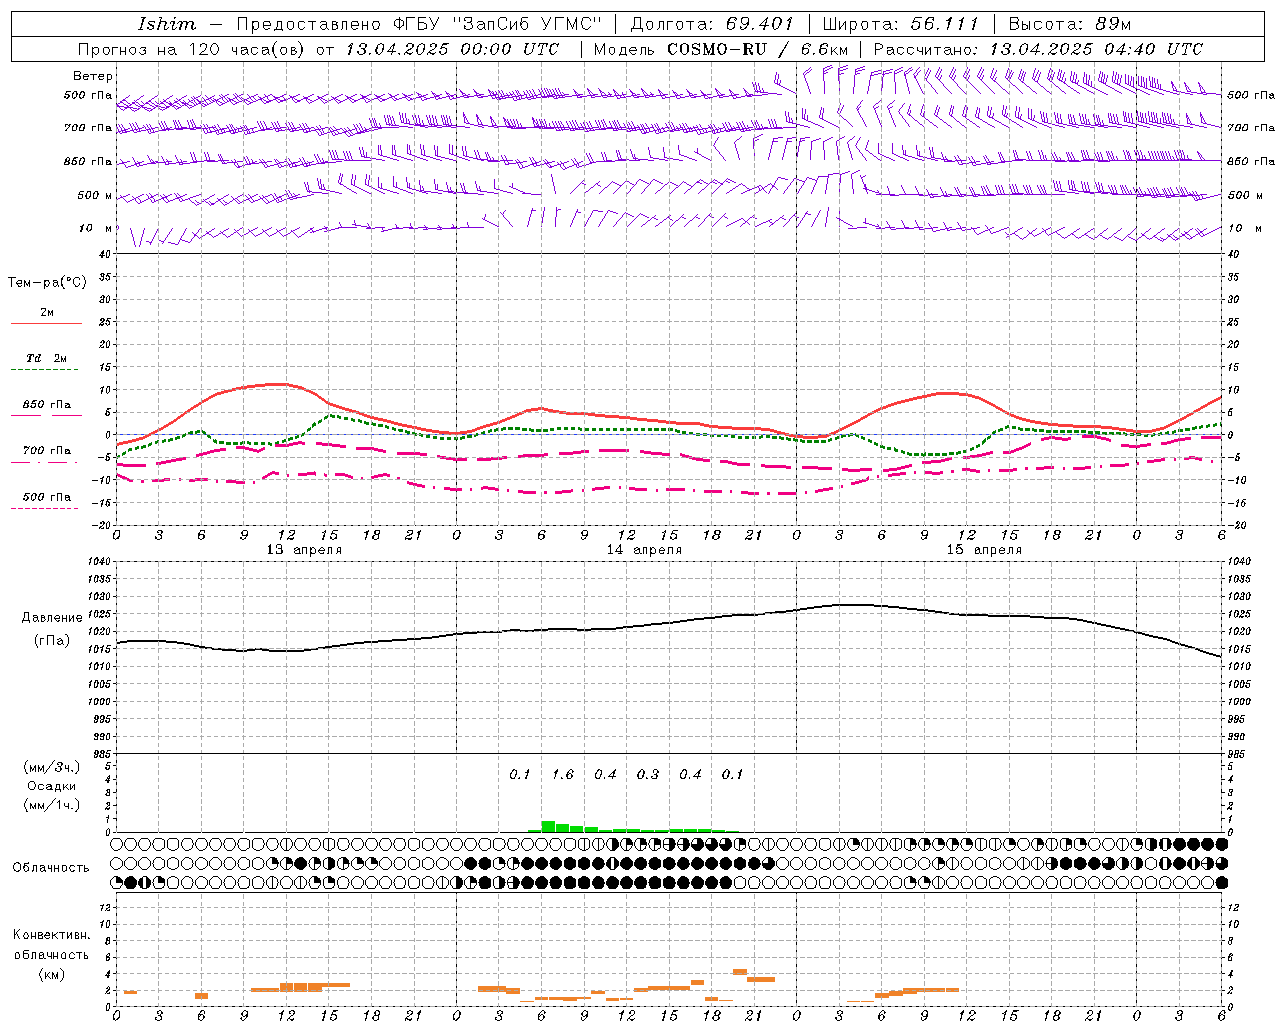1280x1024 pixels.
Task: Click the (км) unit label under облачность
Action: coord(52,975)
